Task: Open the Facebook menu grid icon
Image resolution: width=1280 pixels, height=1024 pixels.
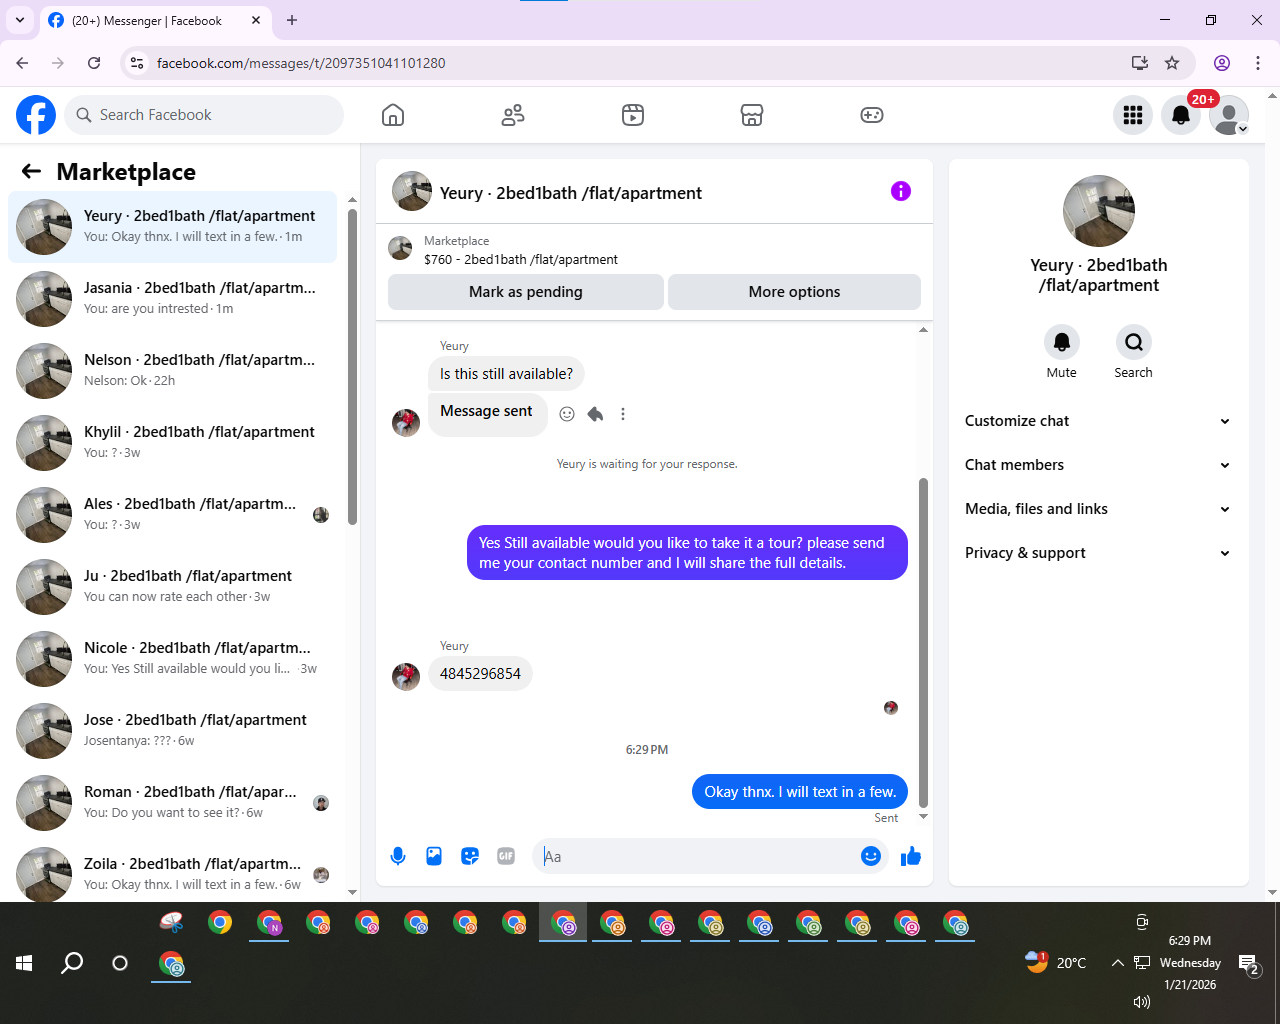Action: point(1133,115)
